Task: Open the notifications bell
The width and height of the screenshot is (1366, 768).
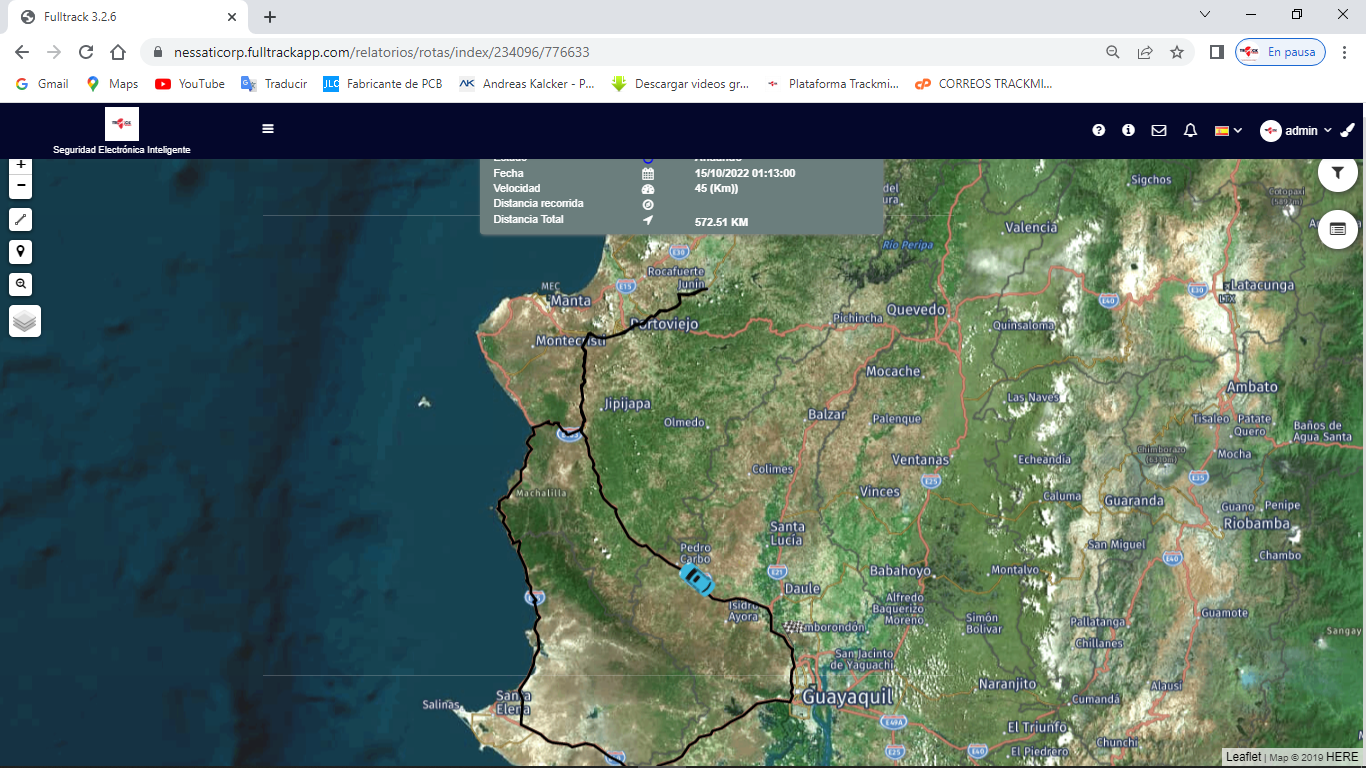Action: 1190,130
